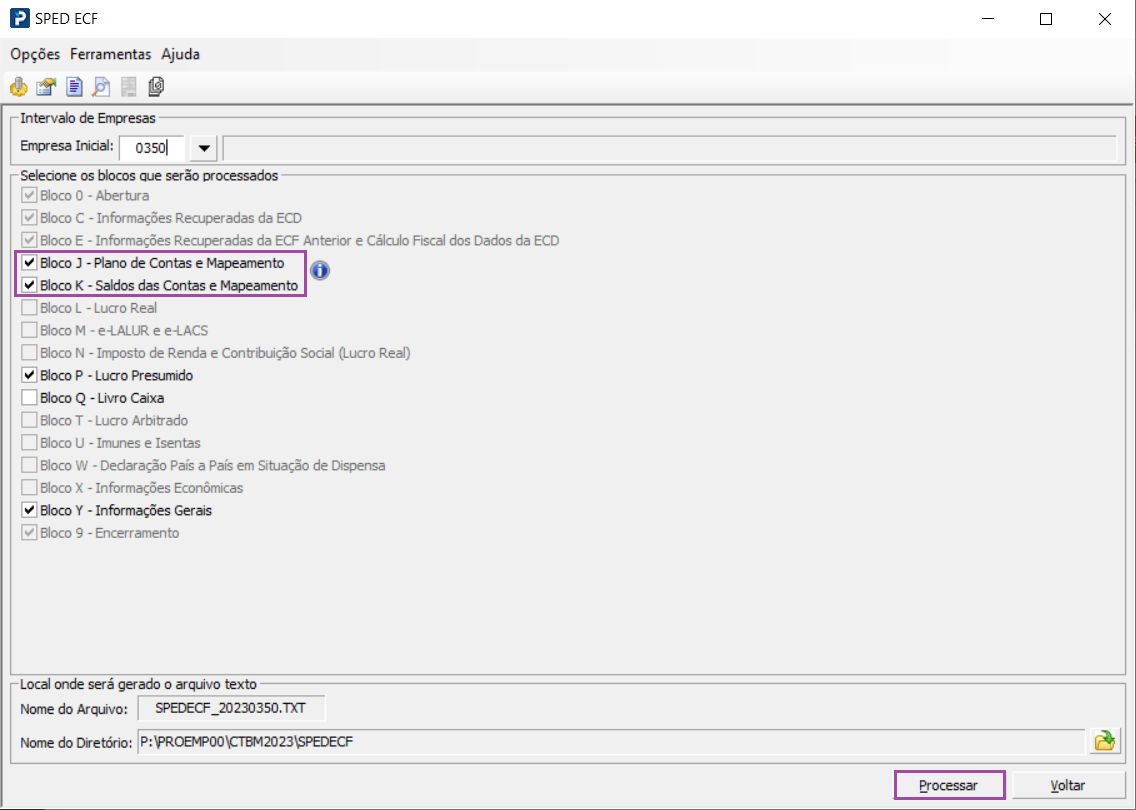The image size is (1136, 810).
Task: Click the Processar button
Action: point(949,785)
